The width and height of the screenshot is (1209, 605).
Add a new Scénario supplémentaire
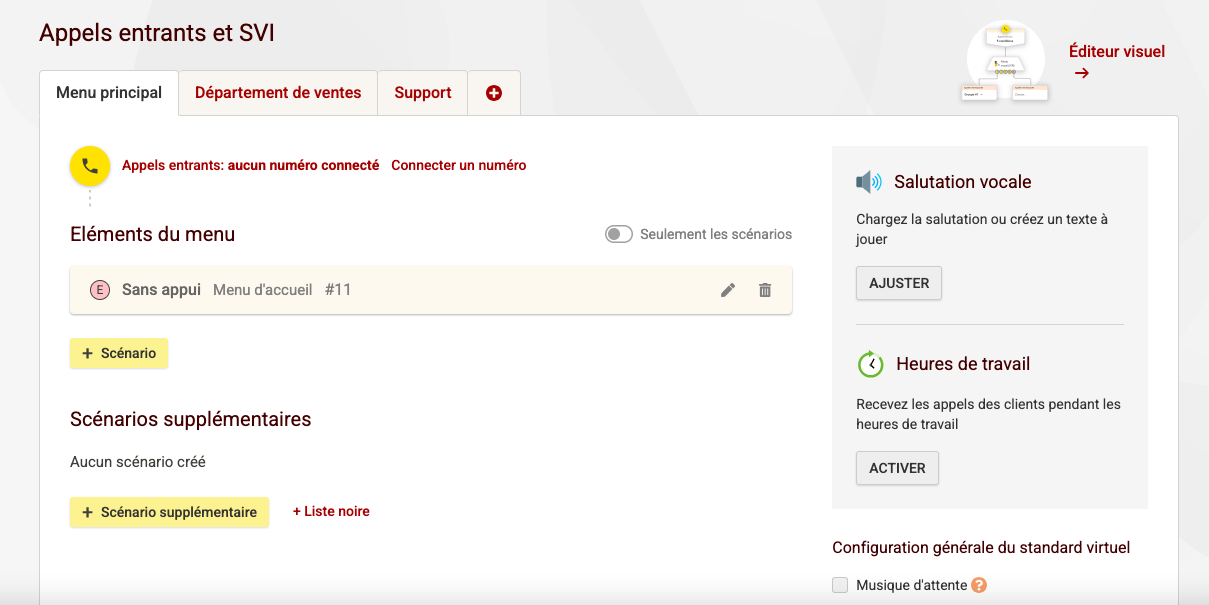pos(169,512)
